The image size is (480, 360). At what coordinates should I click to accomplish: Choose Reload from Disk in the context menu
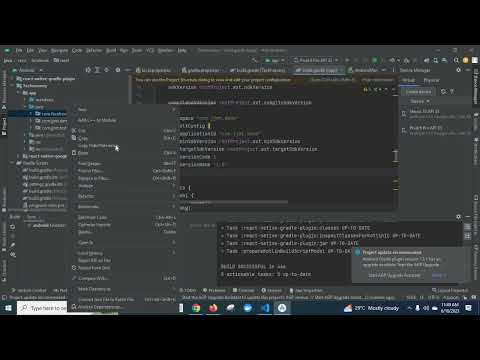coord(124,268)
